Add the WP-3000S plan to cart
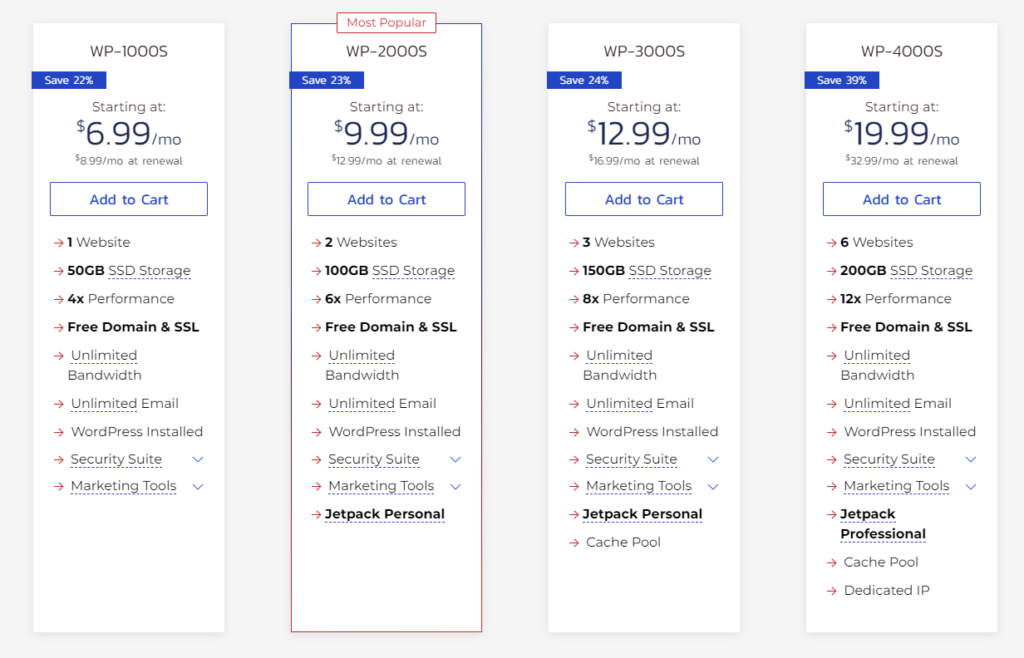Viewport: 1024px width, 658px height. 644,199
